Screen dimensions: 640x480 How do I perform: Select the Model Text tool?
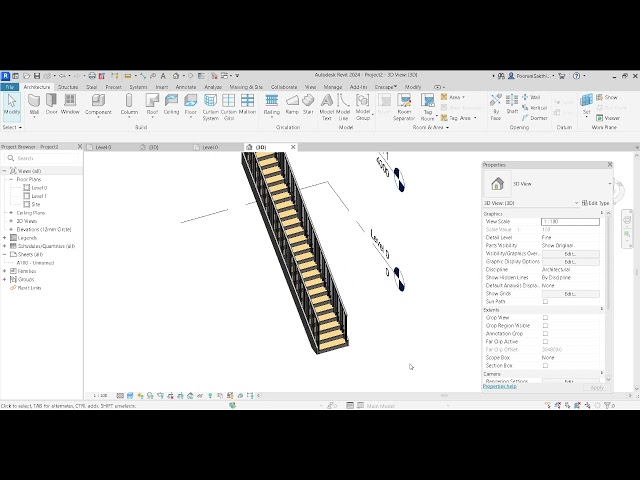click(327, 107)
